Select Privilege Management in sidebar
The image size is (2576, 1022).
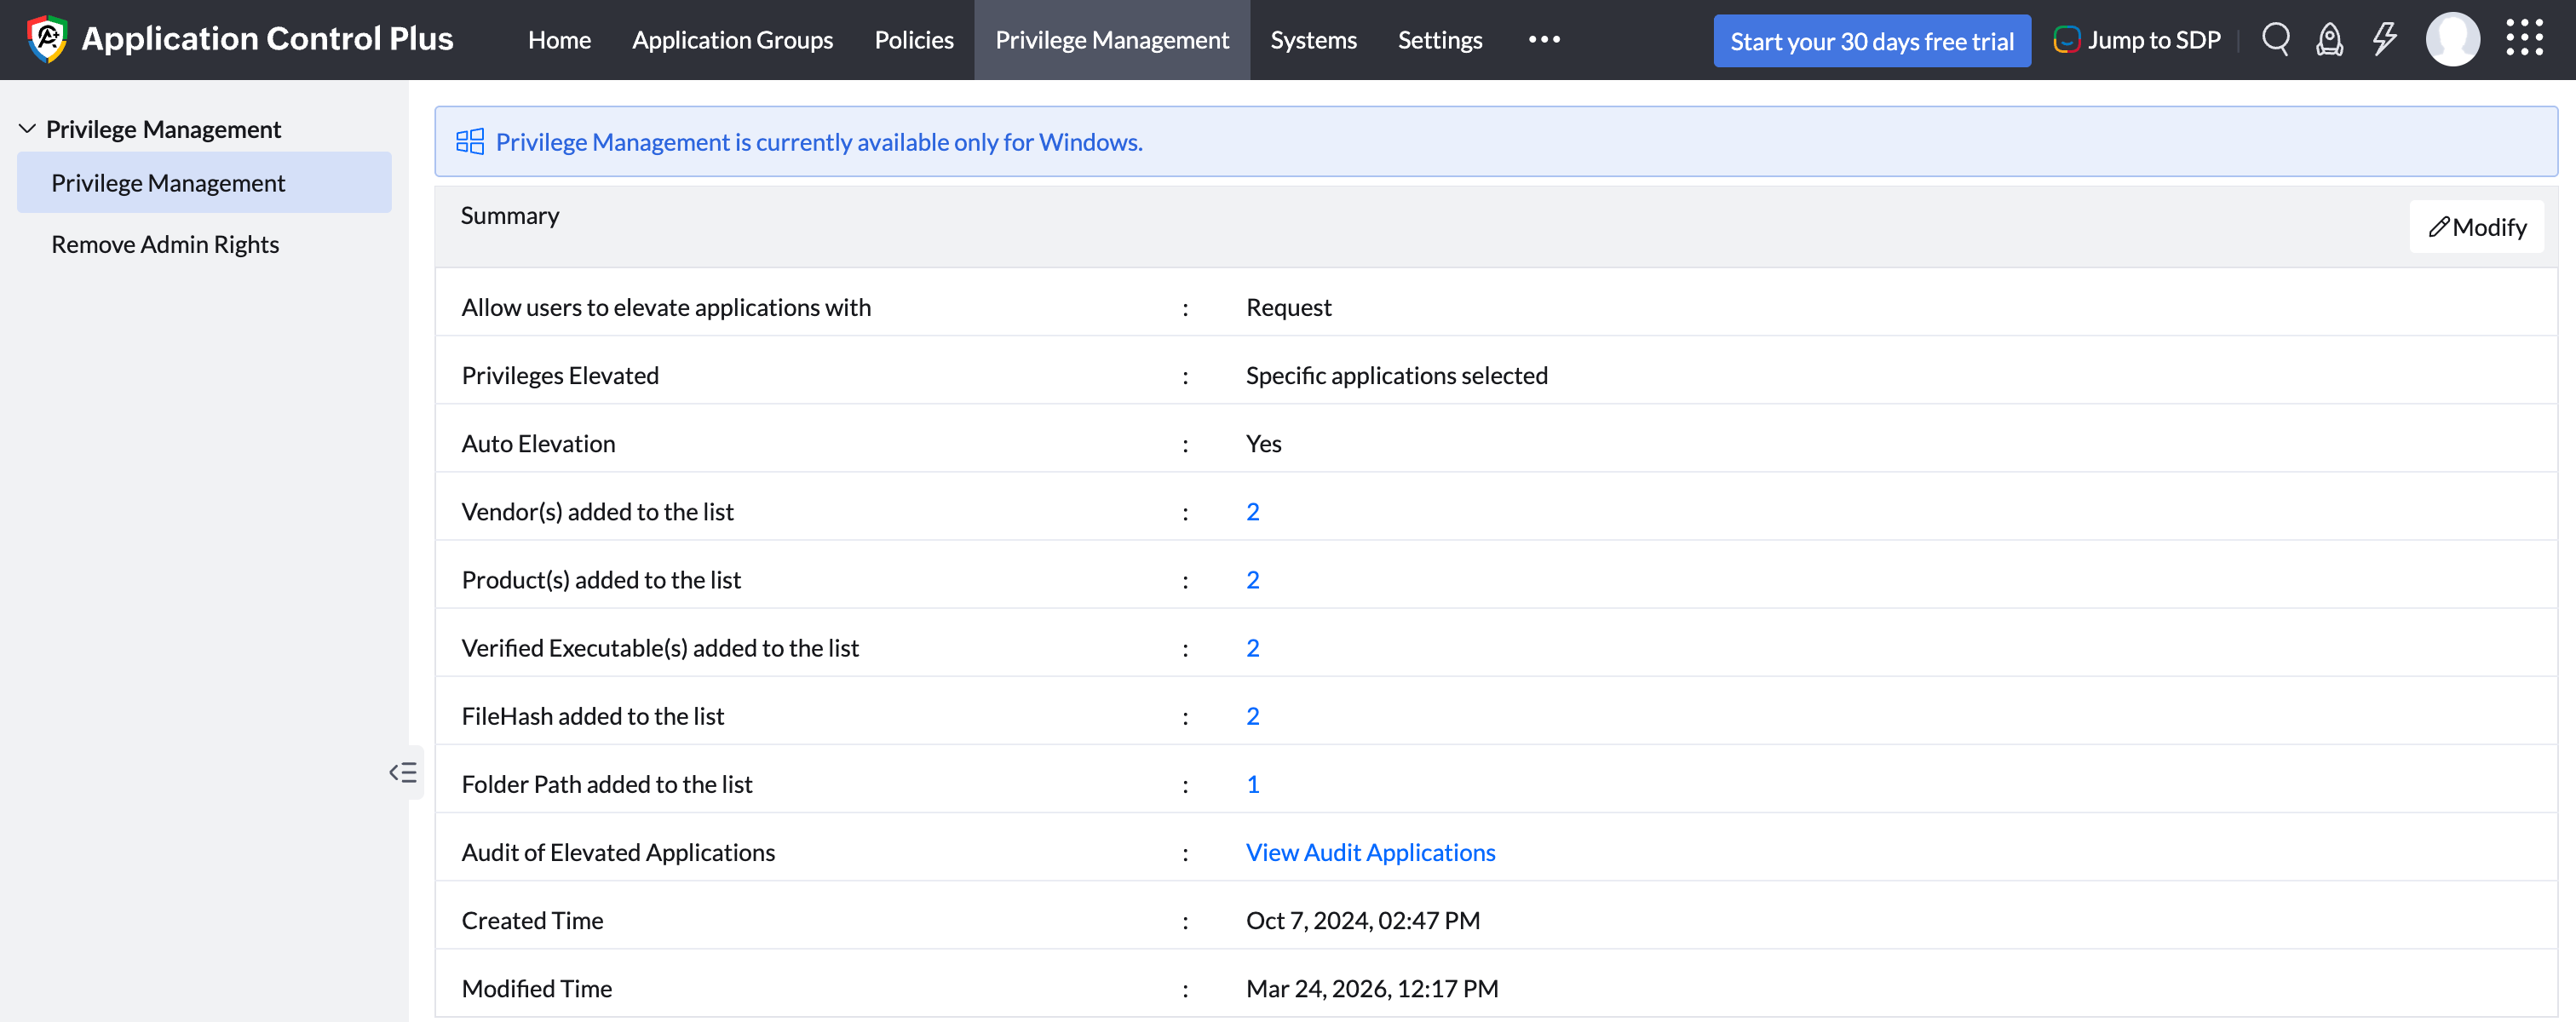(x=204, y=183)
